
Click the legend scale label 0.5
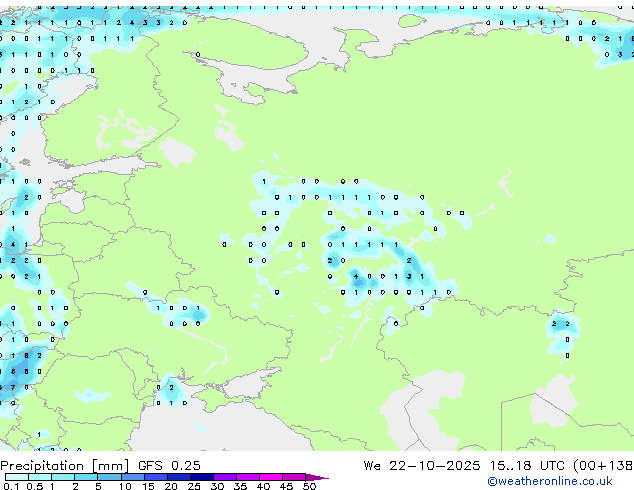(x=35, y=486)
